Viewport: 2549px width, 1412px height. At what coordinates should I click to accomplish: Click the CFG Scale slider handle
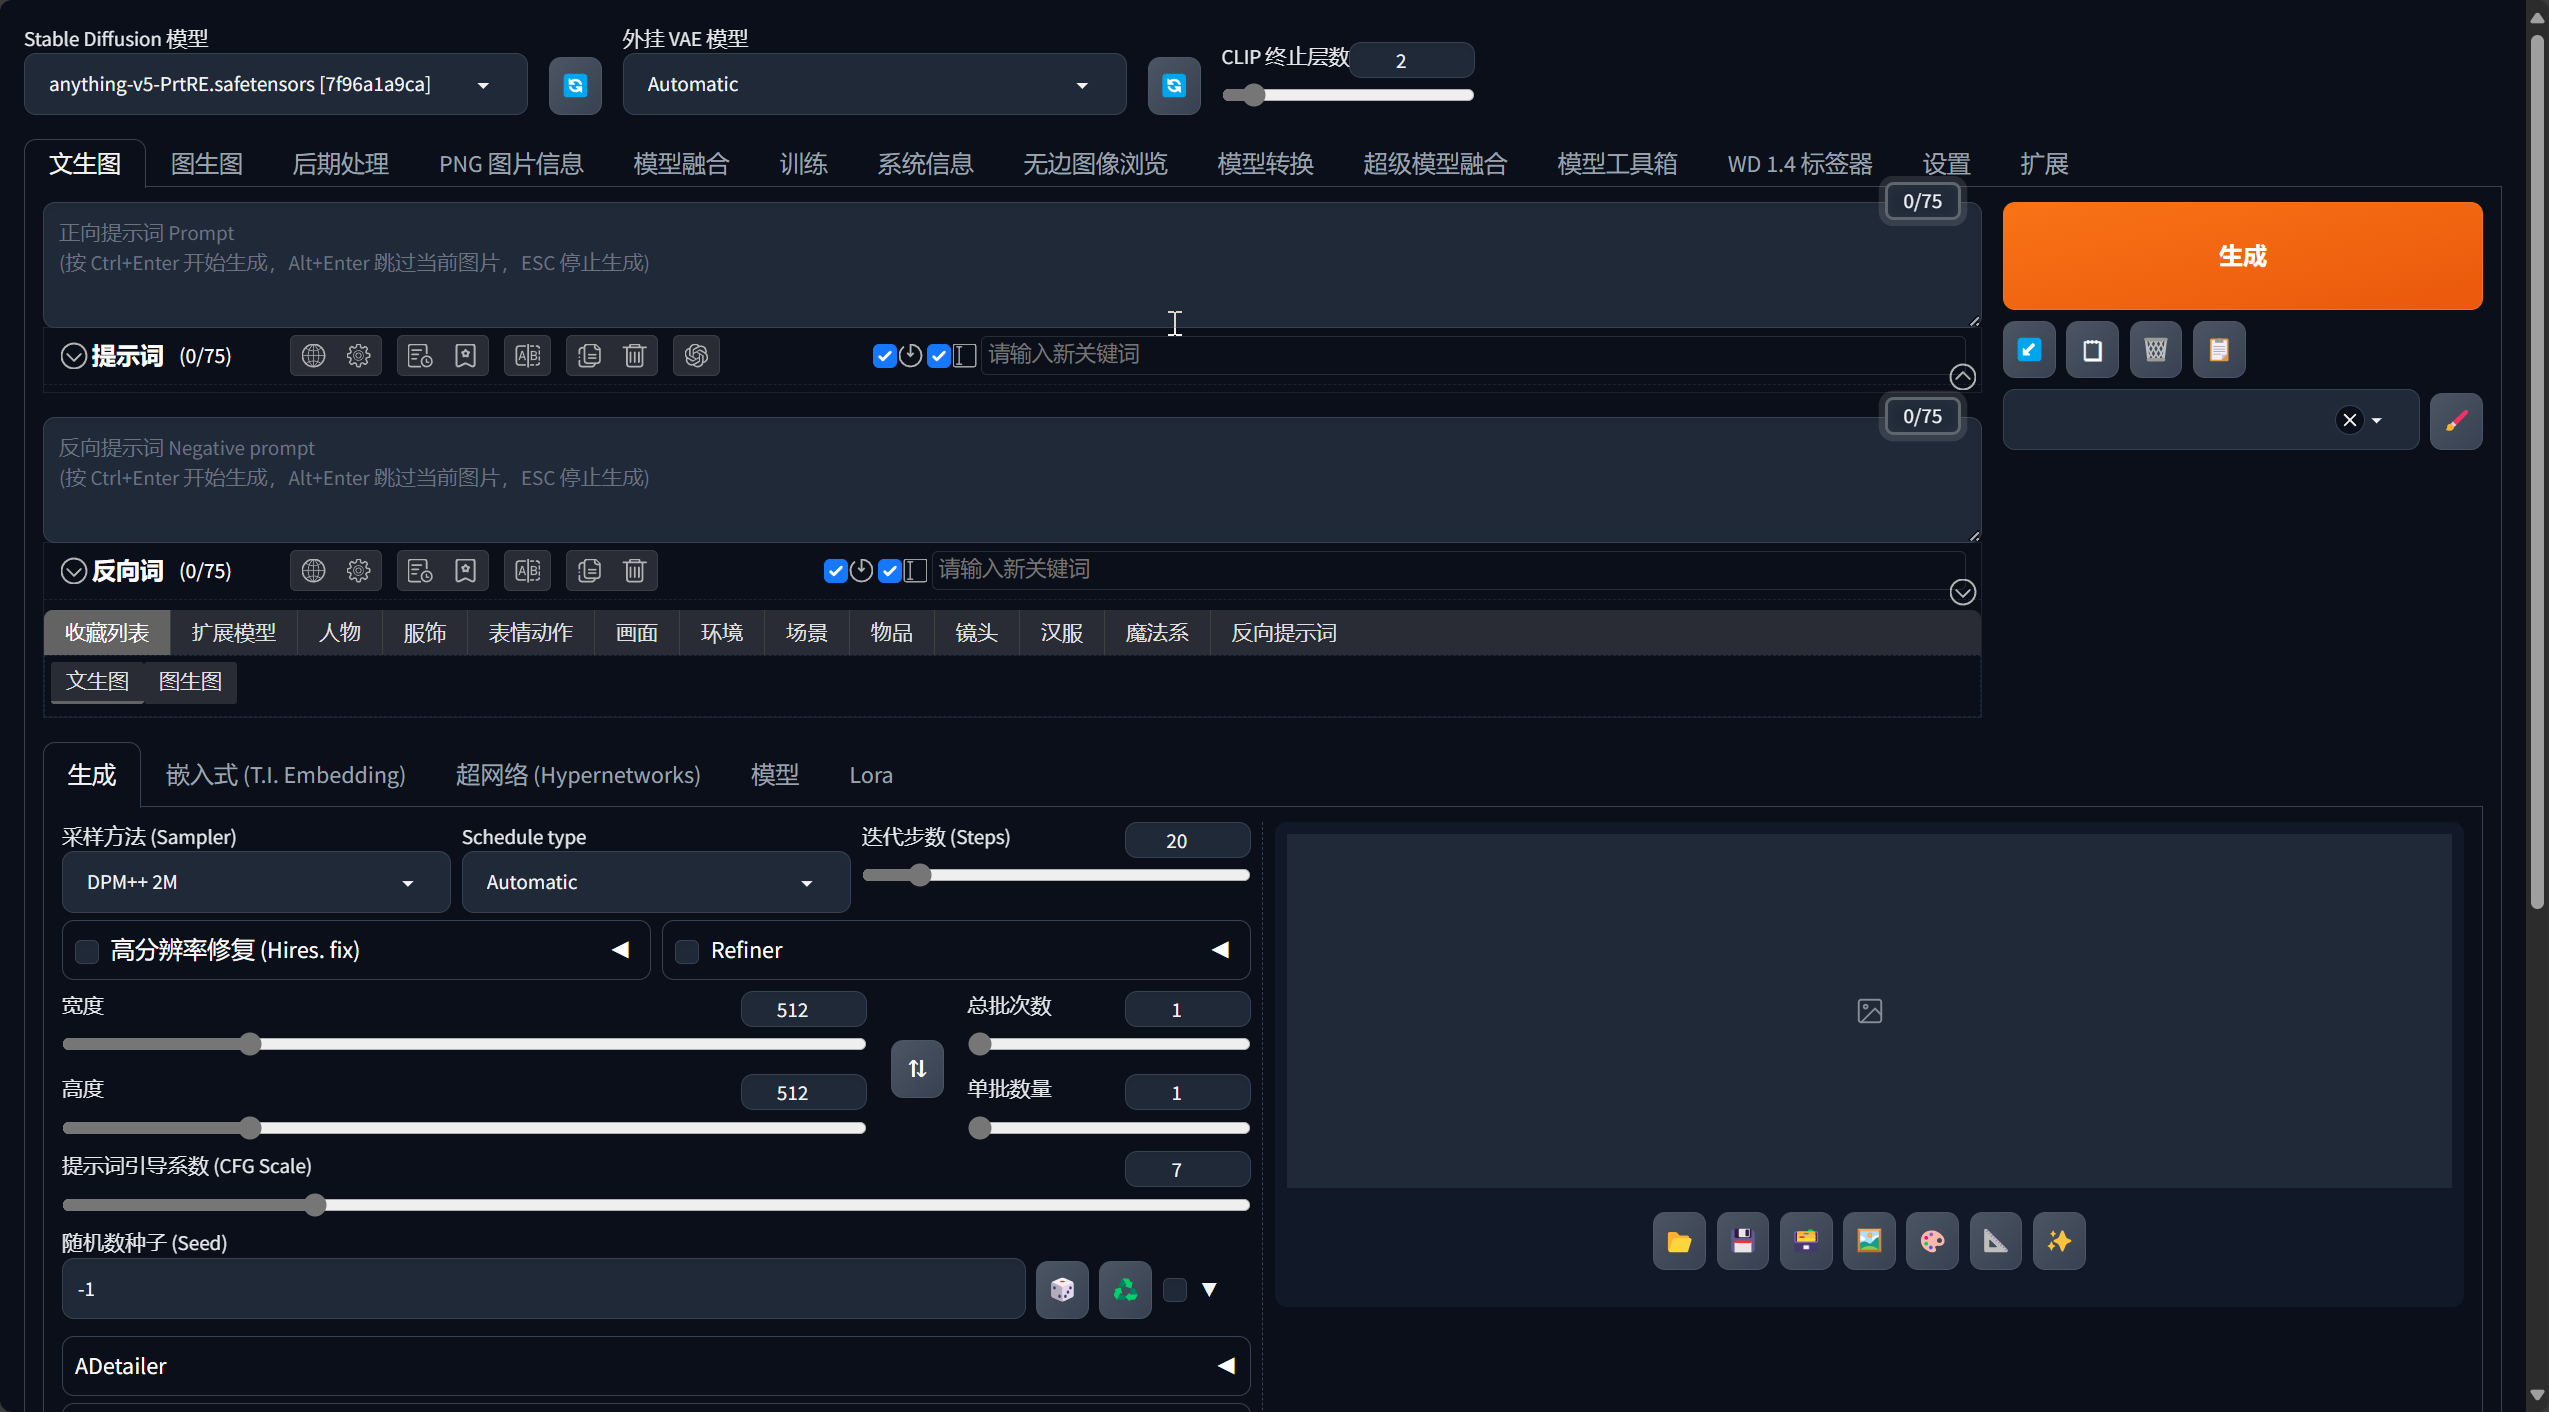click(315, 1205)
